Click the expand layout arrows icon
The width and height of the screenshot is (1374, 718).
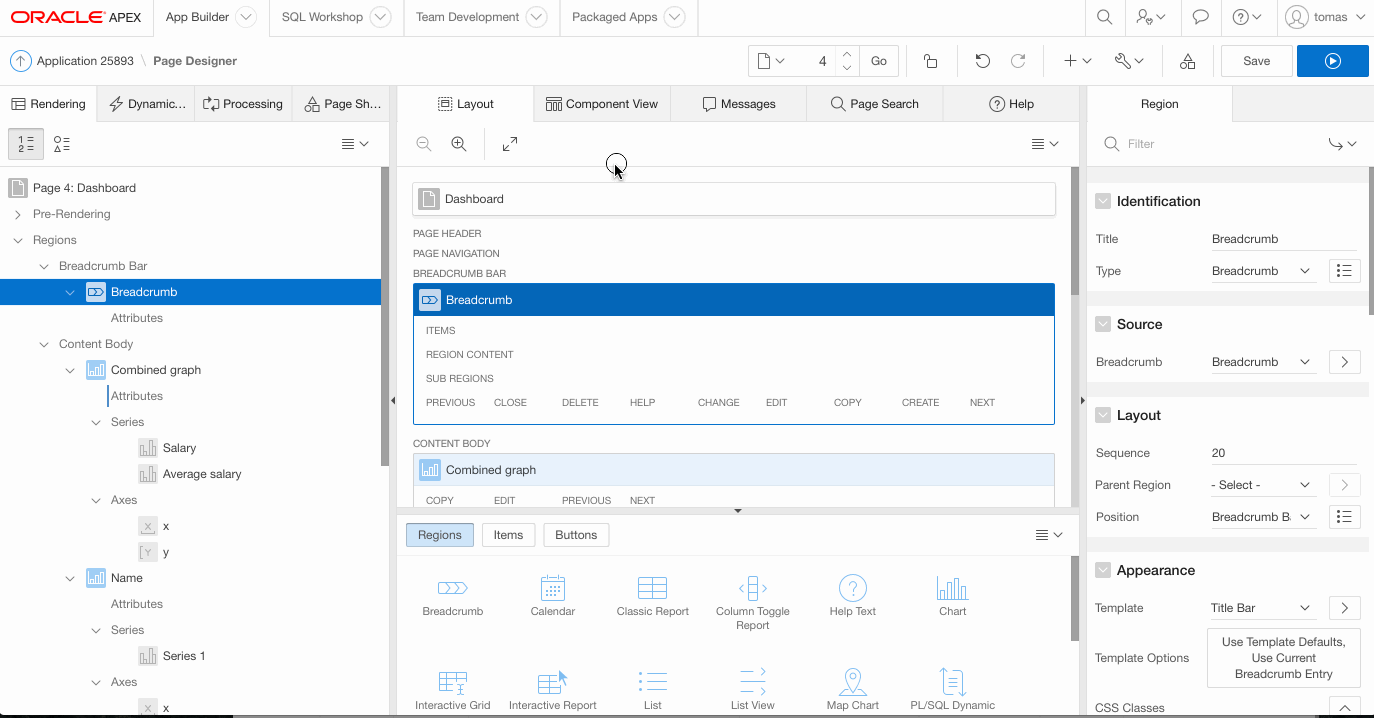click(x=510, y=144)
